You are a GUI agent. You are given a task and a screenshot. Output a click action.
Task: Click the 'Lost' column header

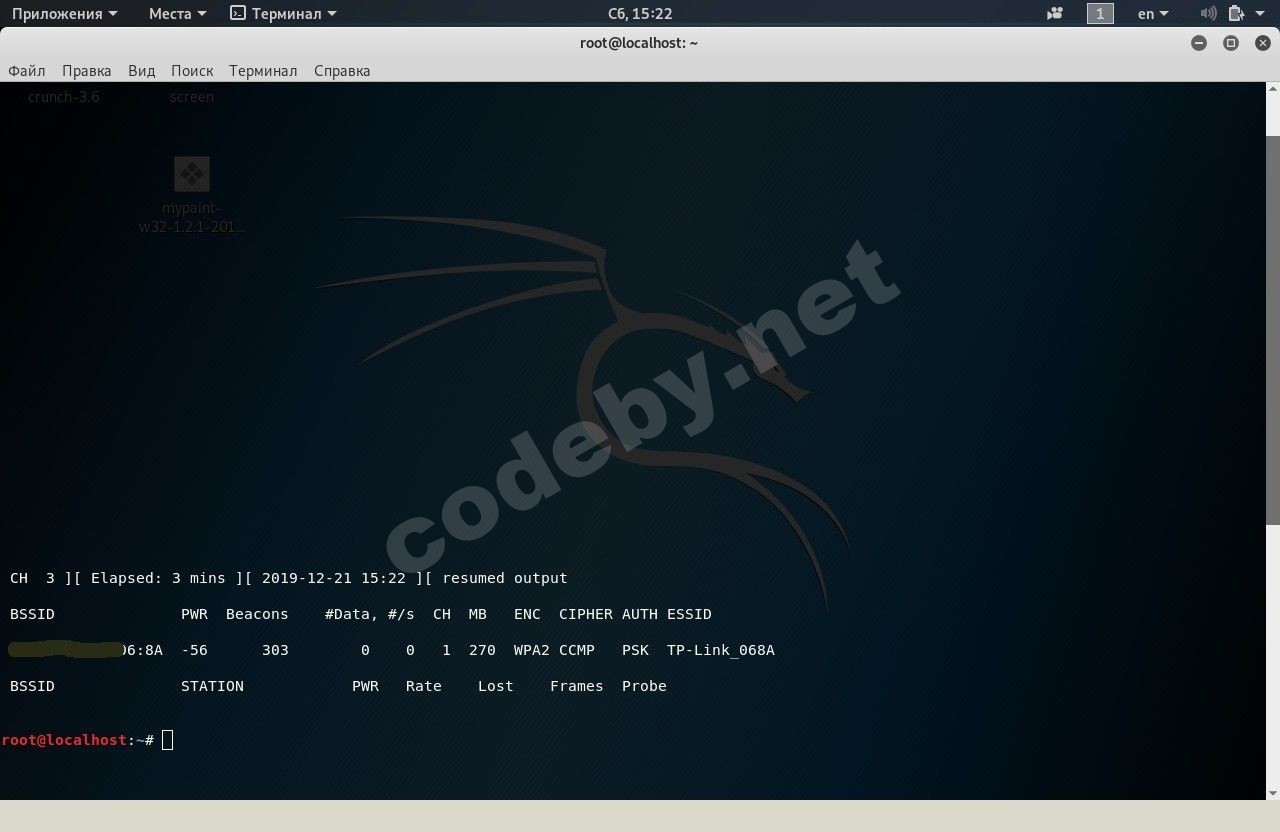point(496,686)
